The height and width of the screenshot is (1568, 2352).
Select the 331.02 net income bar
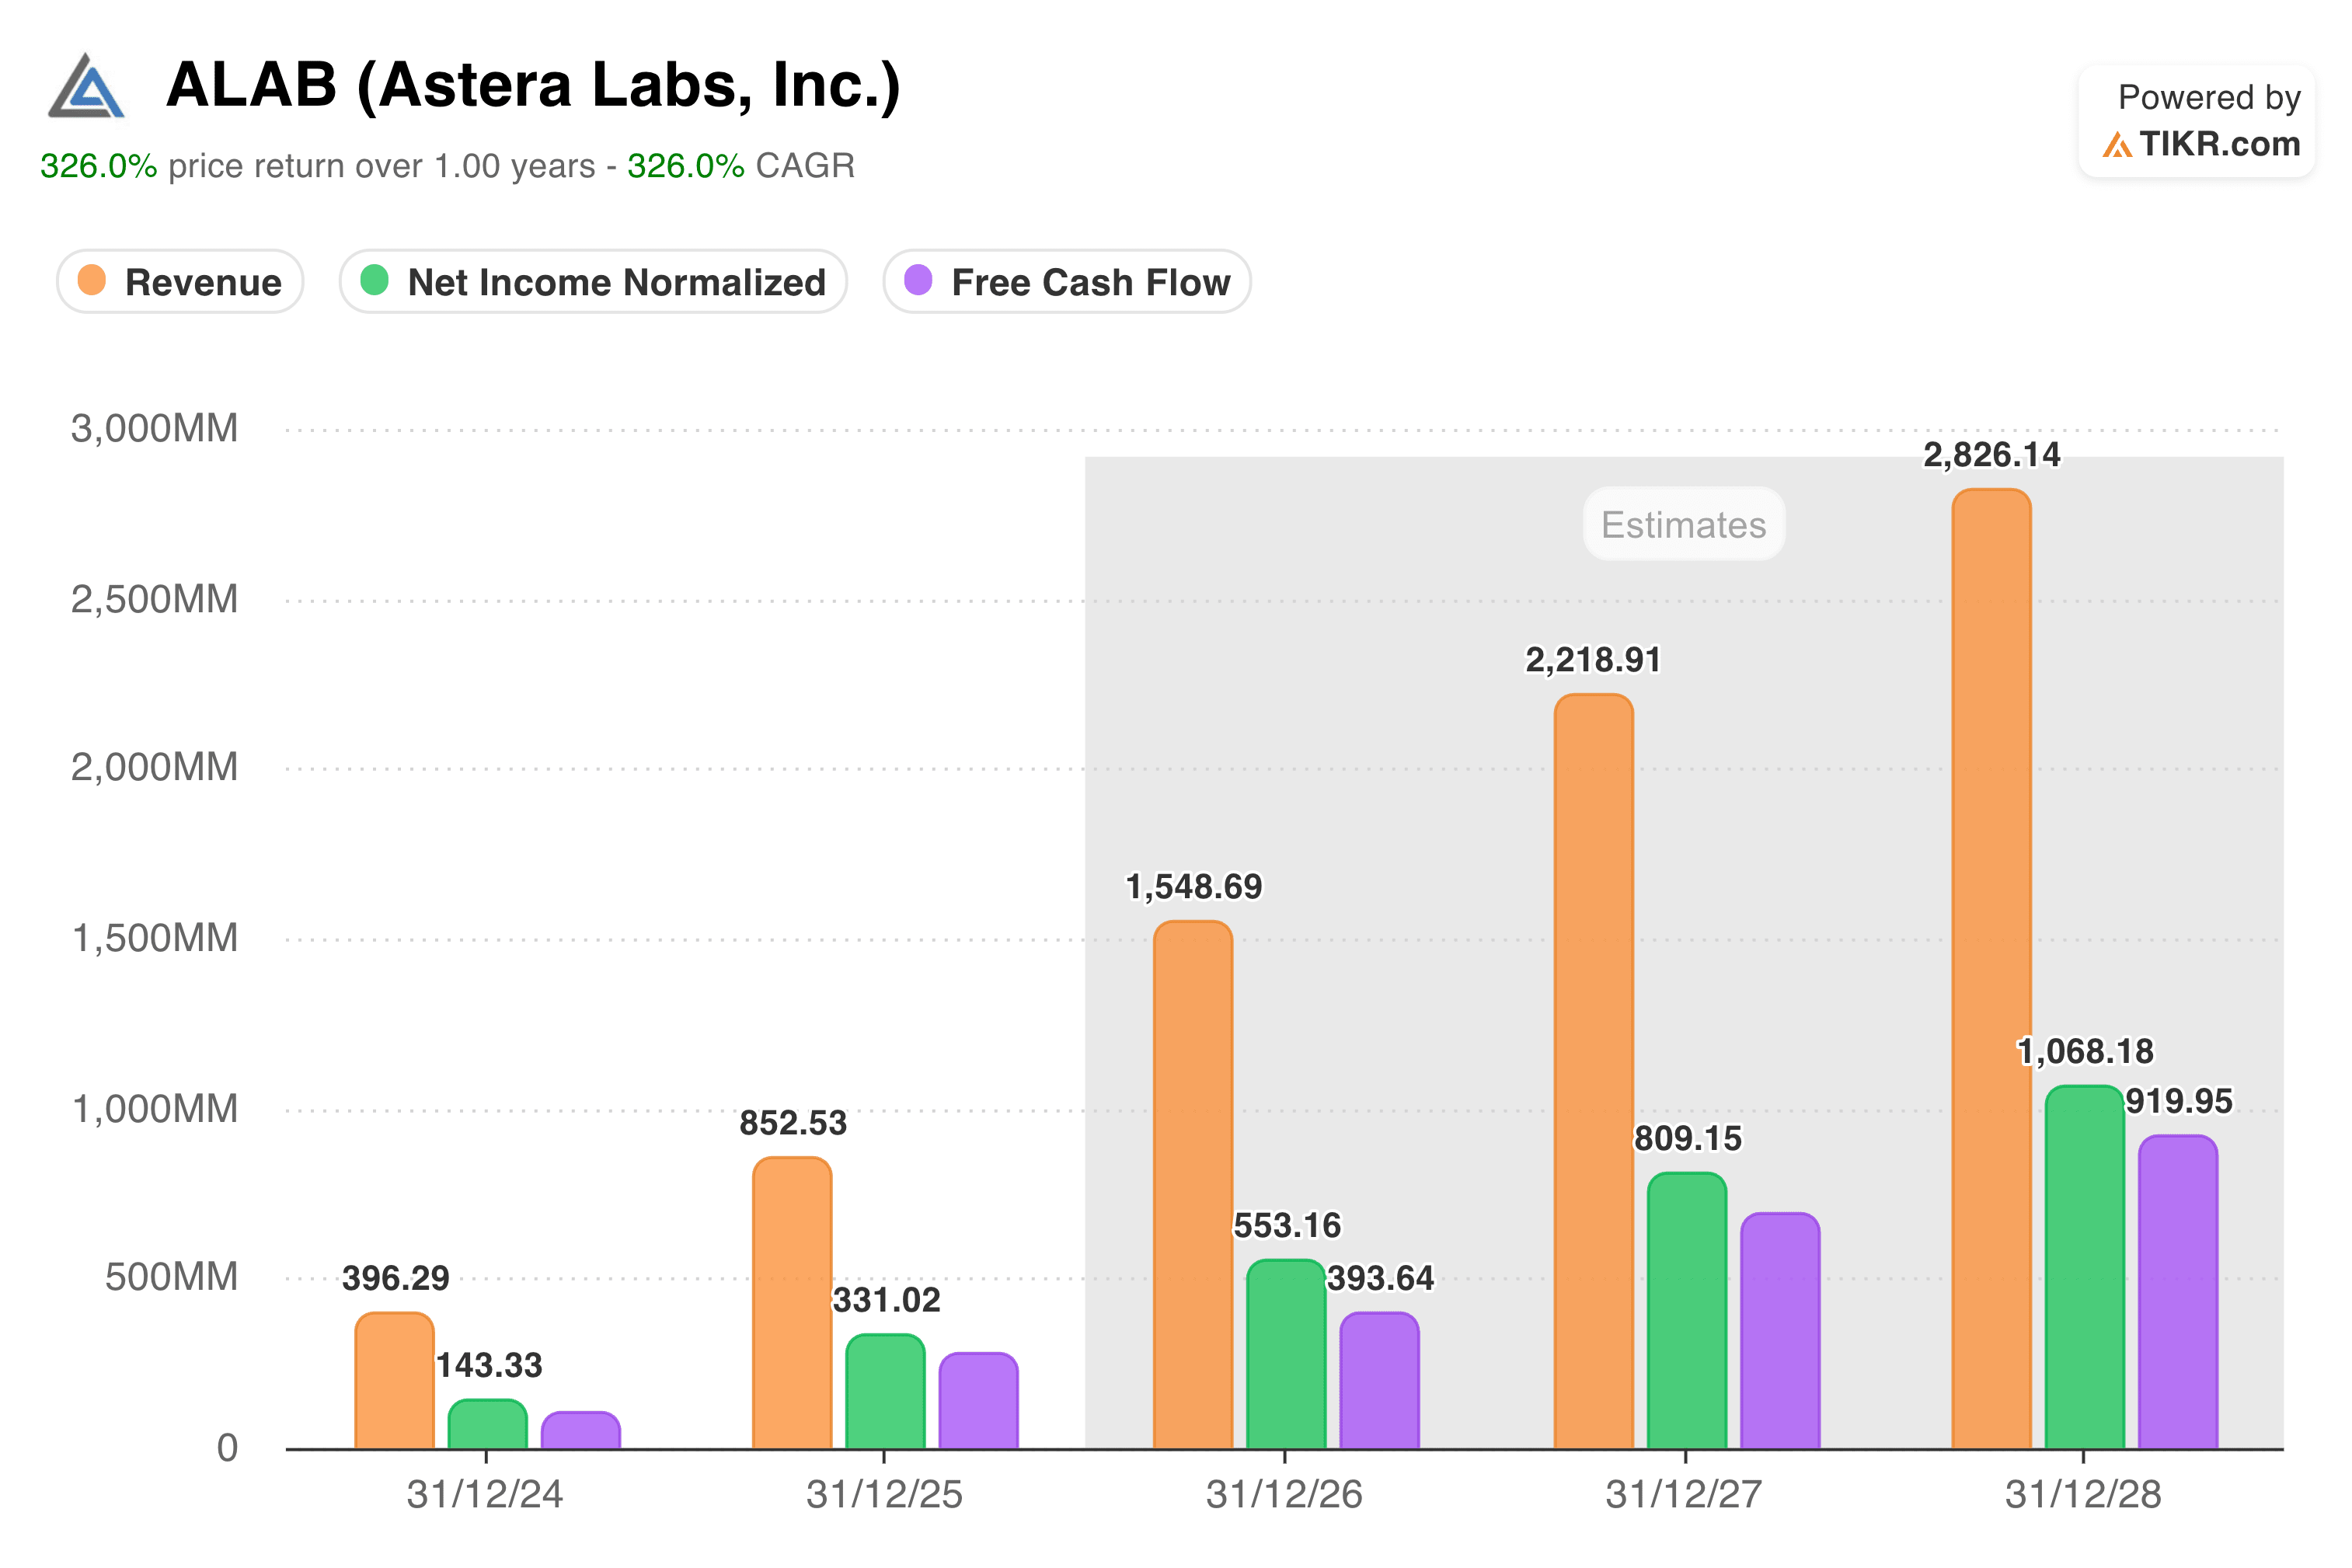coord(886,1392)
